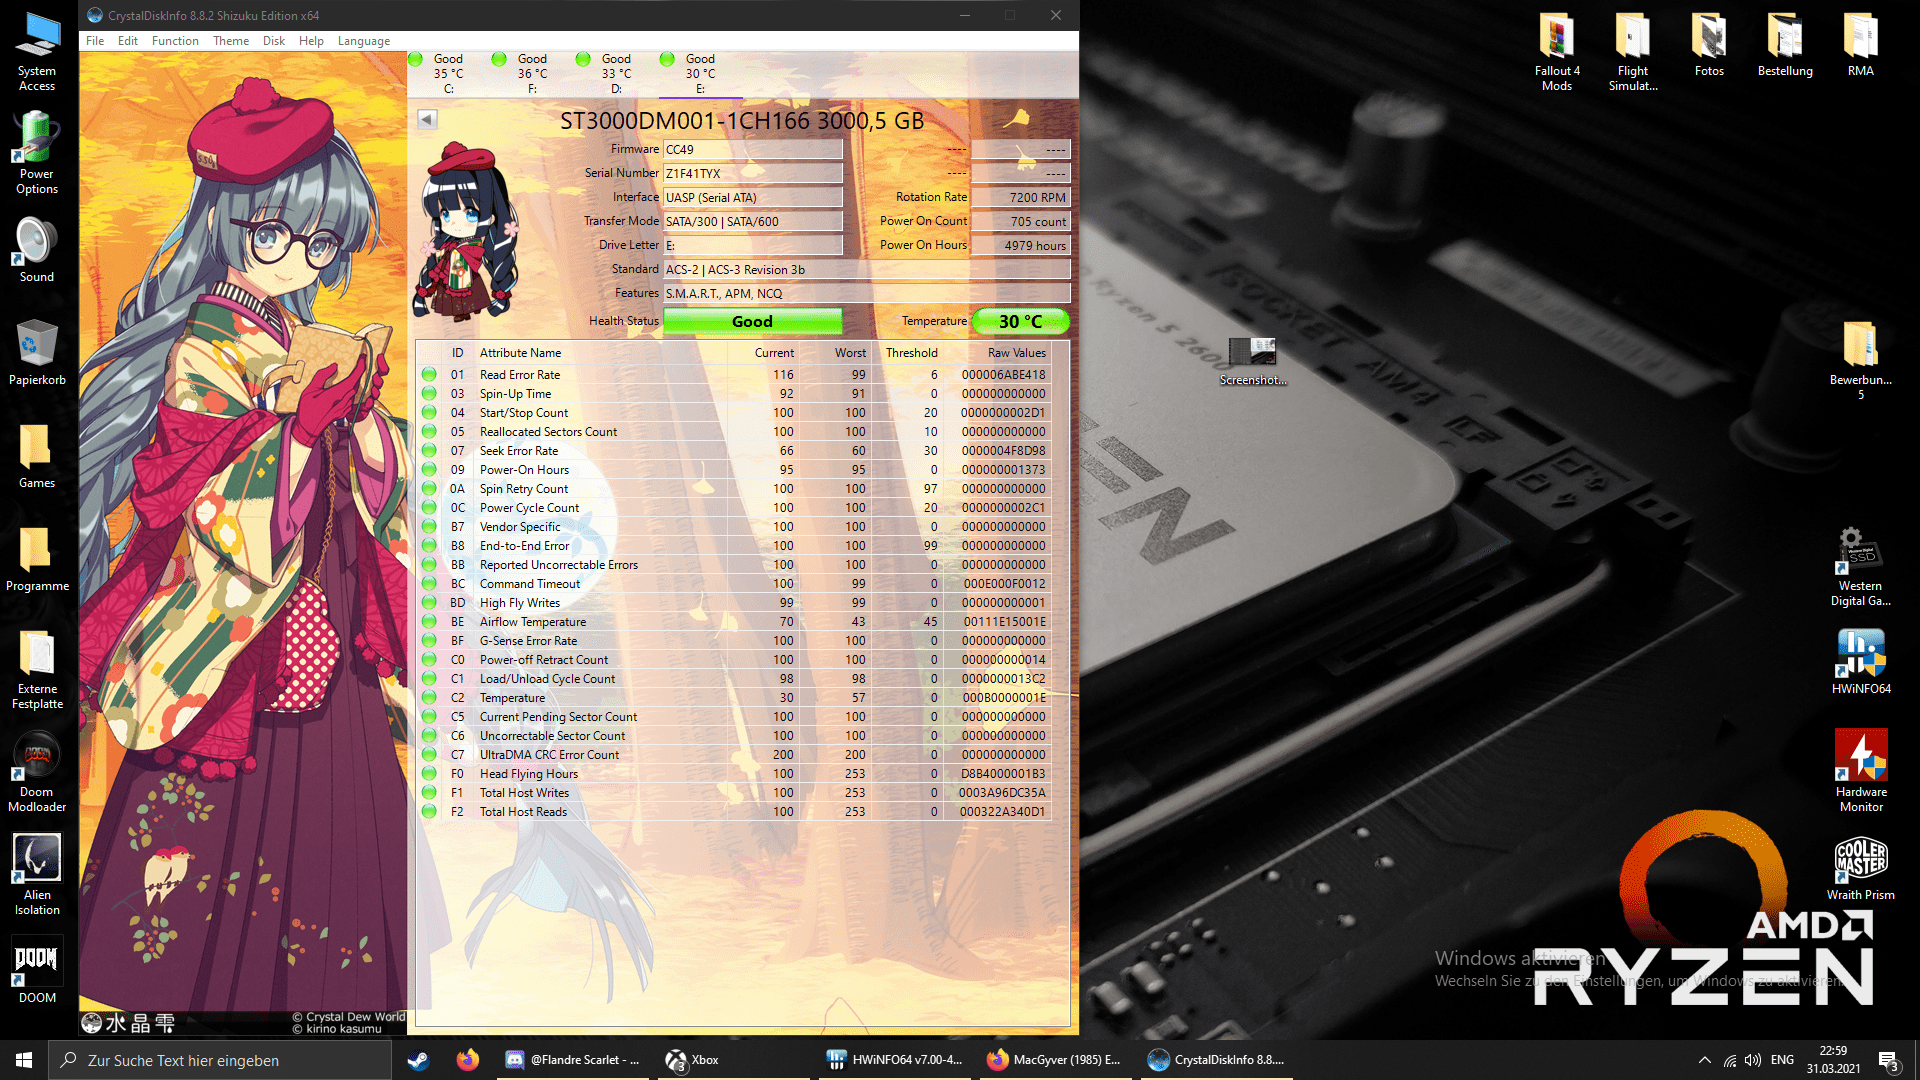The width and height of the screenshot is (1920, 1080).
Task: Open the RMA folder
Action: tap(1861, 45)
